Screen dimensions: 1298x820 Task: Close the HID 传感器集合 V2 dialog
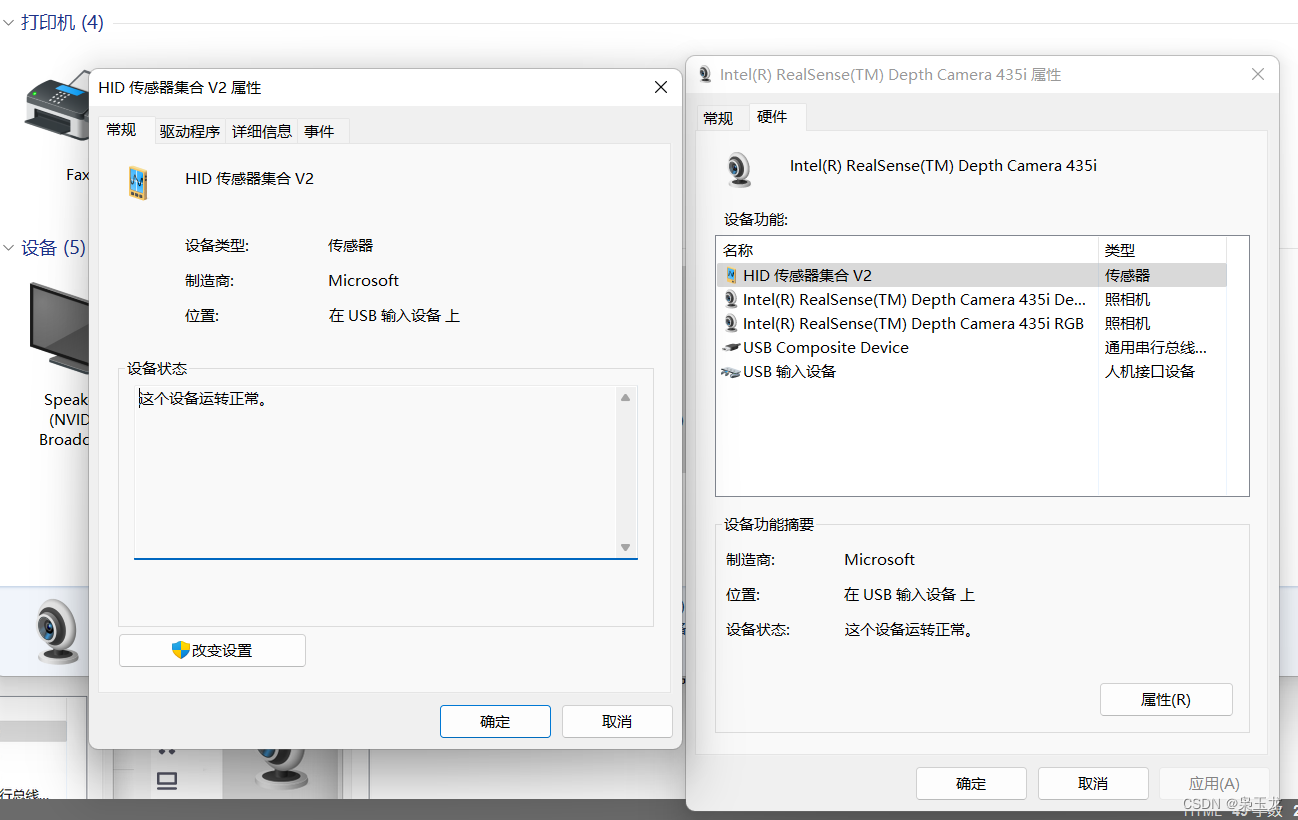coord(661,88)
